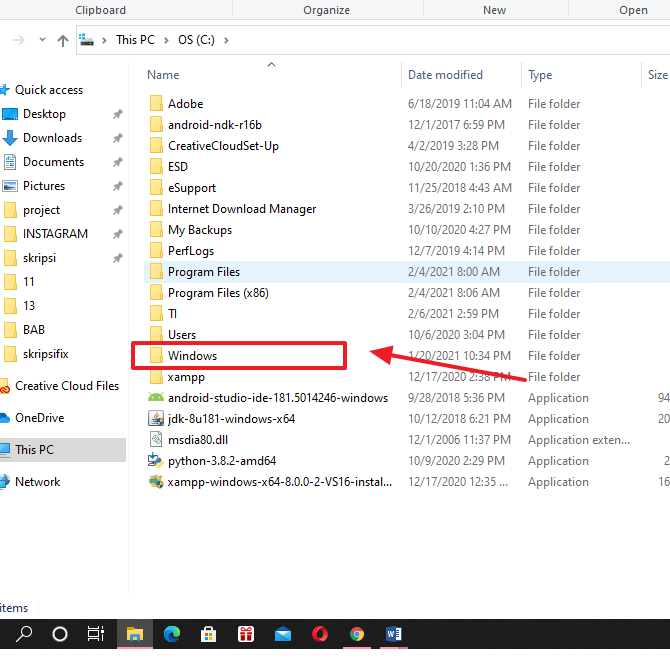Open Documents in Quick access
This screenshot has height=670, width=670.
(53, 162)
